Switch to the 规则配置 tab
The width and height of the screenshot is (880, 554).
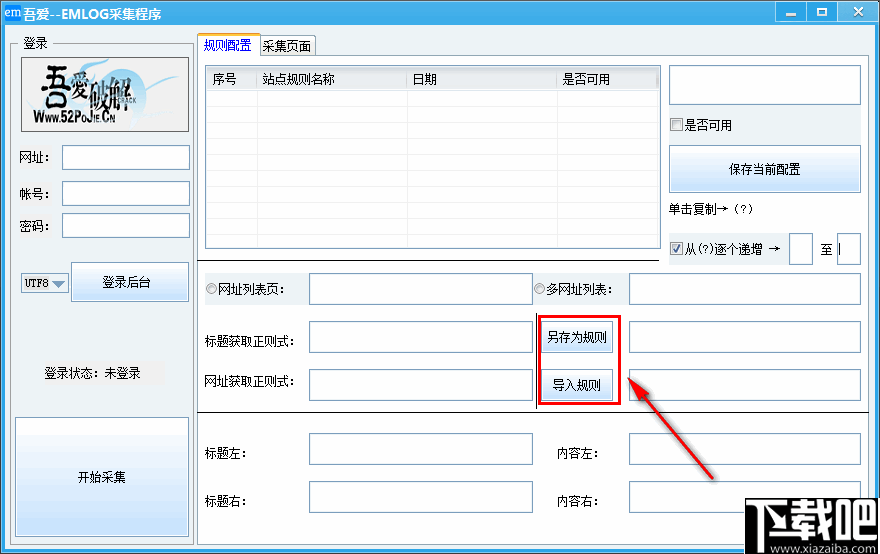coord(228,45)
